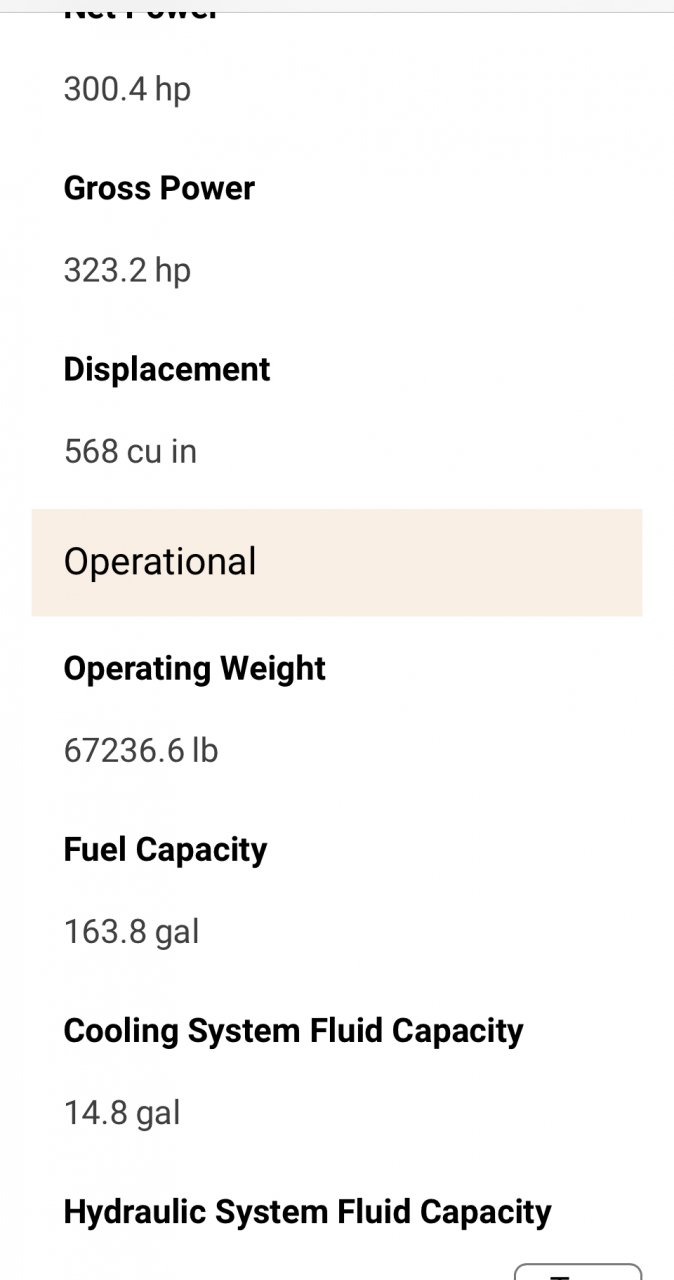Viewport: 674px width, 1280px height.
Task: Click the Fuel Capacity heading
Action: click(166, 850)
